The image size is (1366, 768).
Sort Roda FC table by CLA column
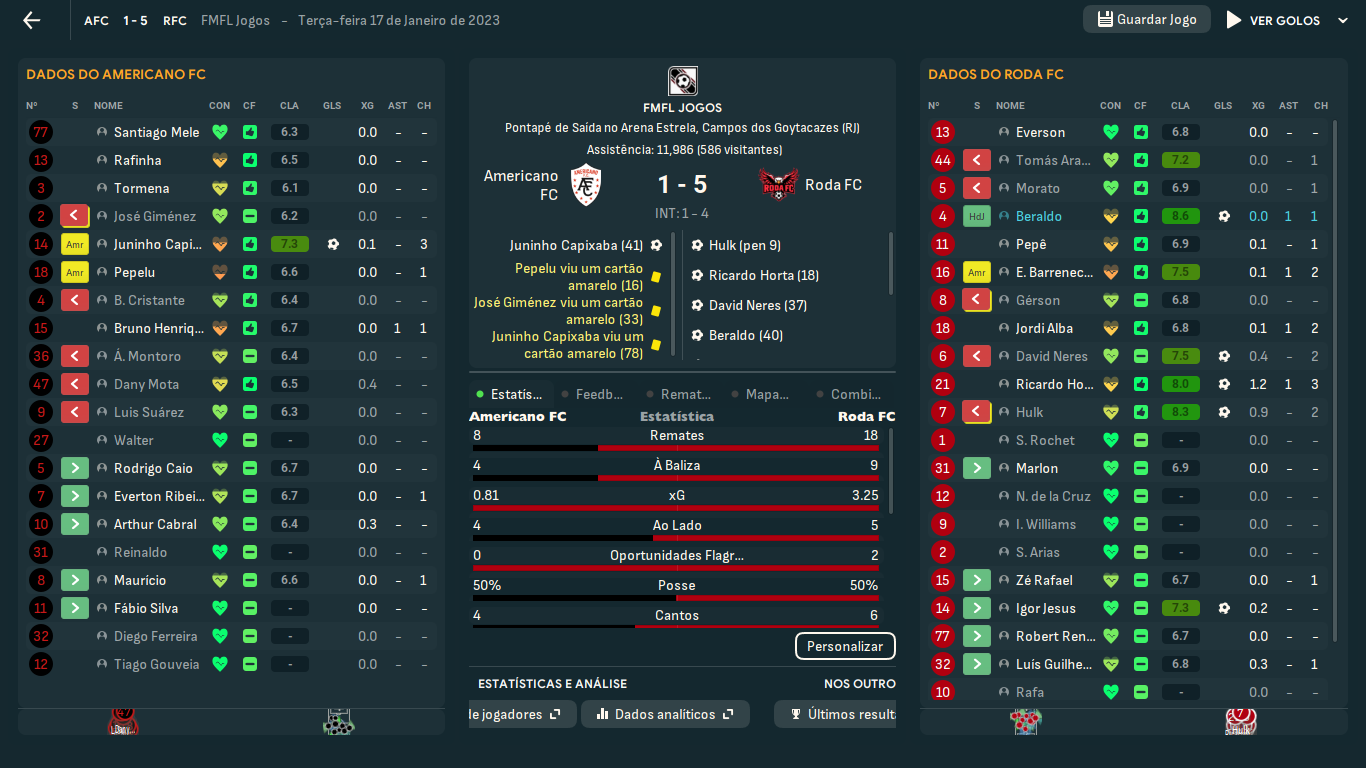pyautogui.click(x=1180, y=105)
